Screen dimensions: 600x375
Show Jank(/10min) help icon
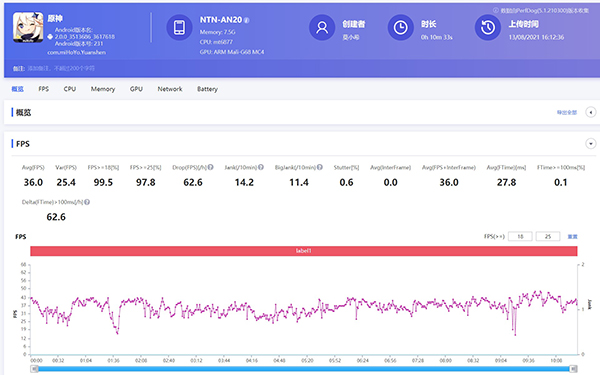point(261,167)
